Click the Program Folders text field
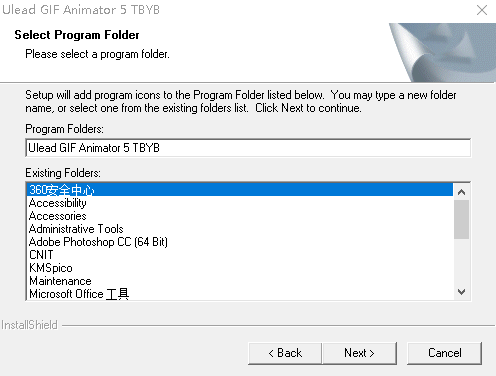Screen dimensions: 496x376 pos(248,148)
